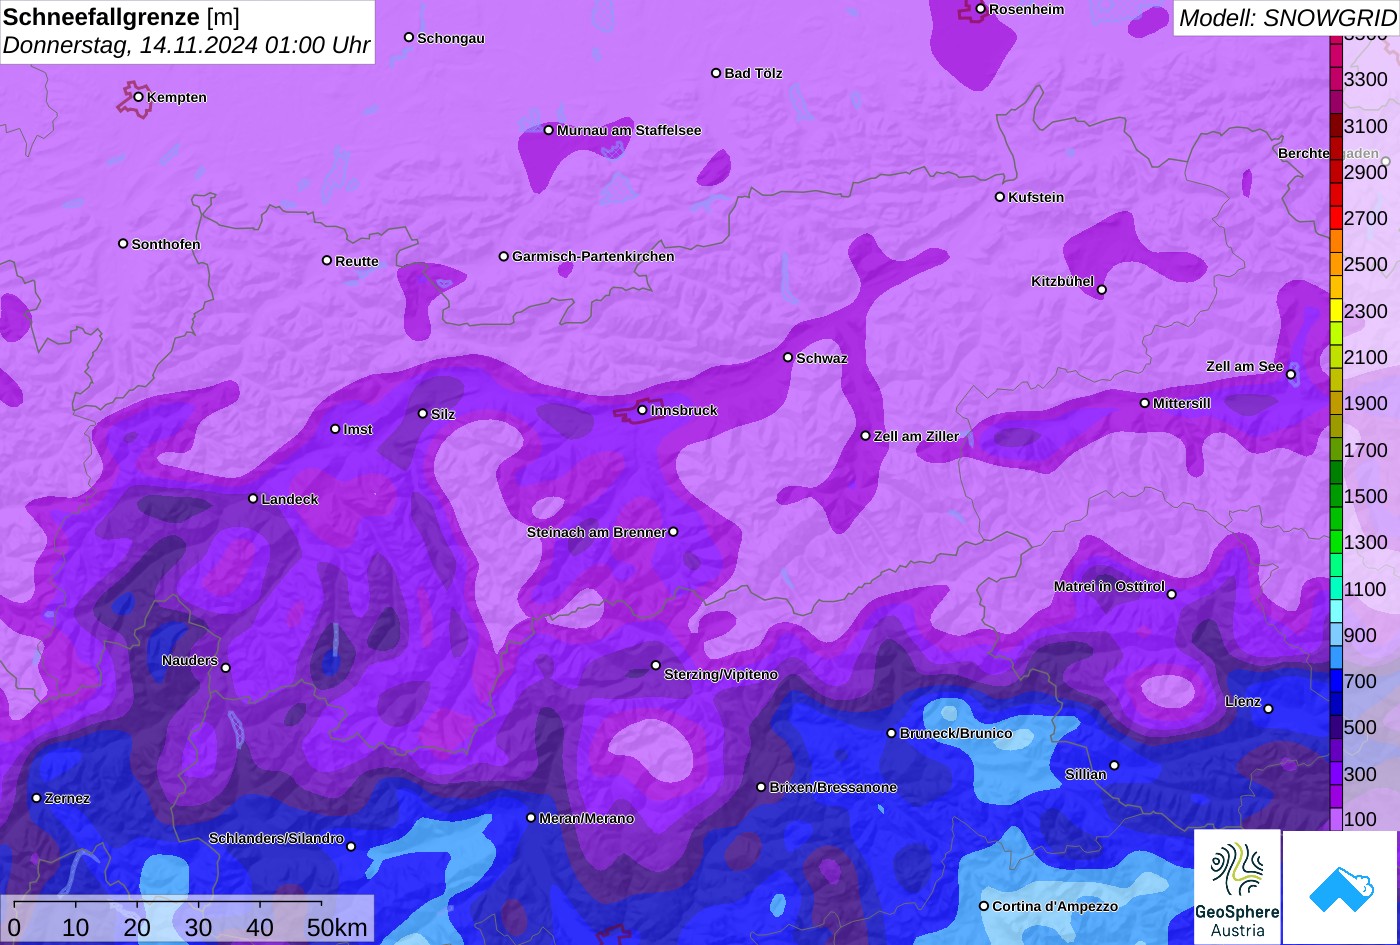Click the Sonthofen marker dot
Viewport: 1400px width, 945px height.
124,244
